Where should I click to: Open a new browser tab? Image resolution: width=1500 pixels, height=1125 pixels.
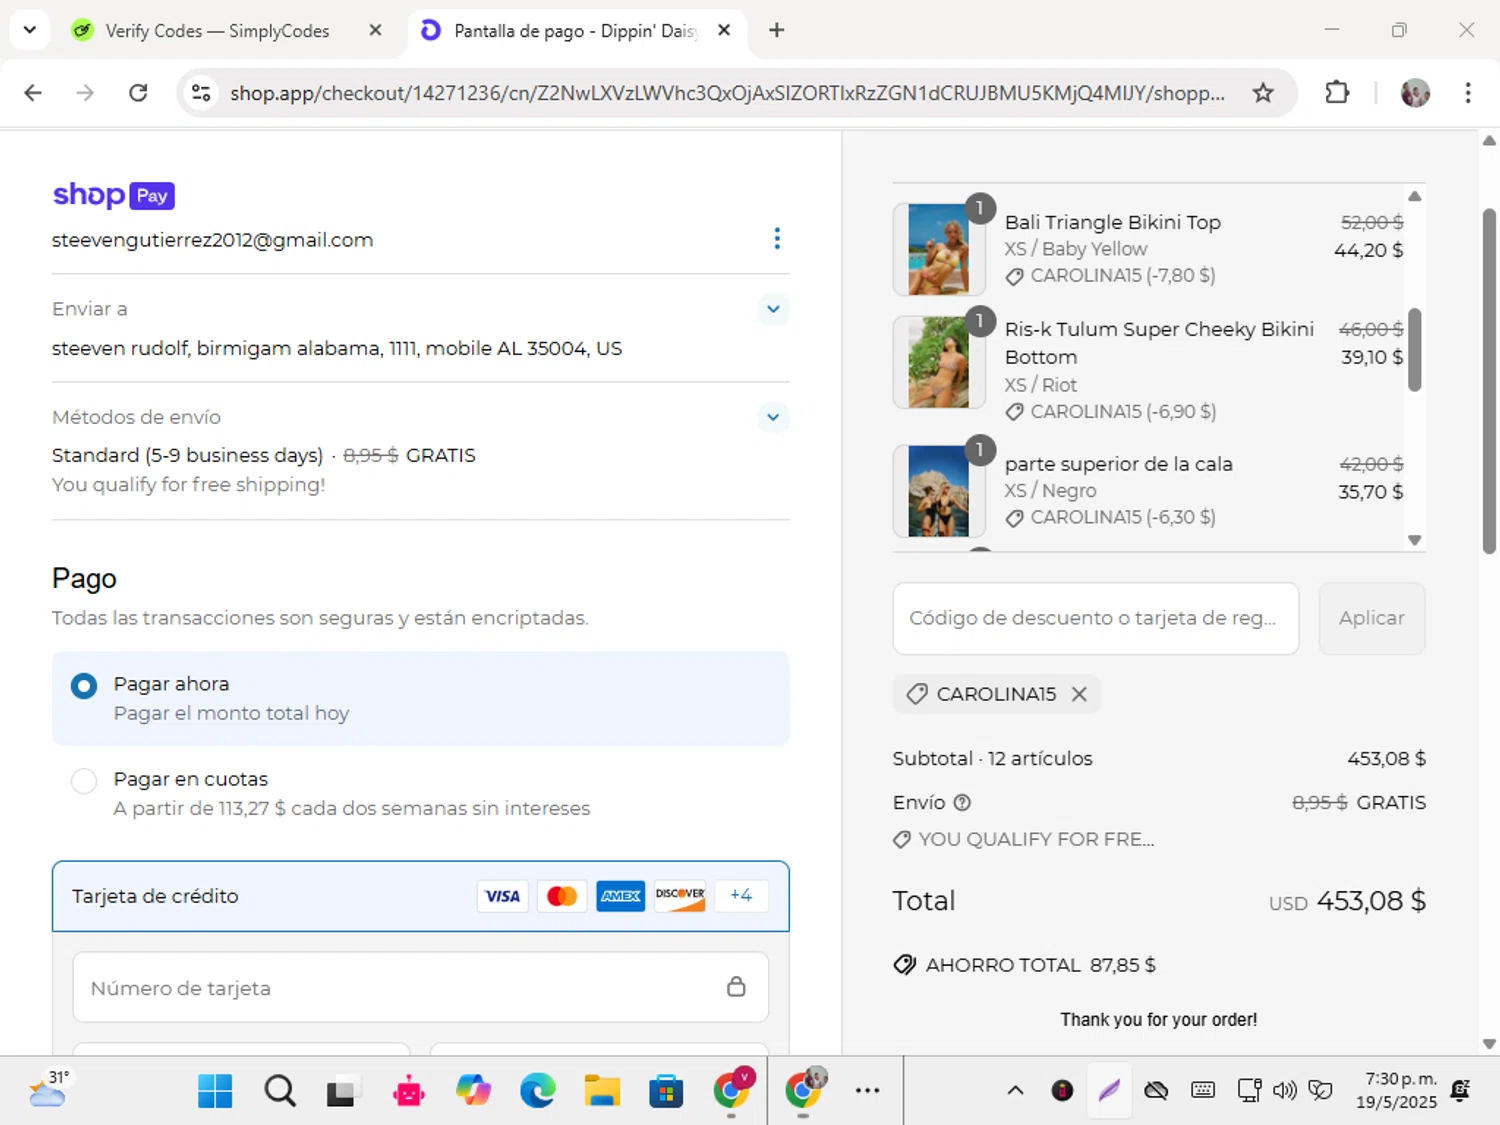776,30
